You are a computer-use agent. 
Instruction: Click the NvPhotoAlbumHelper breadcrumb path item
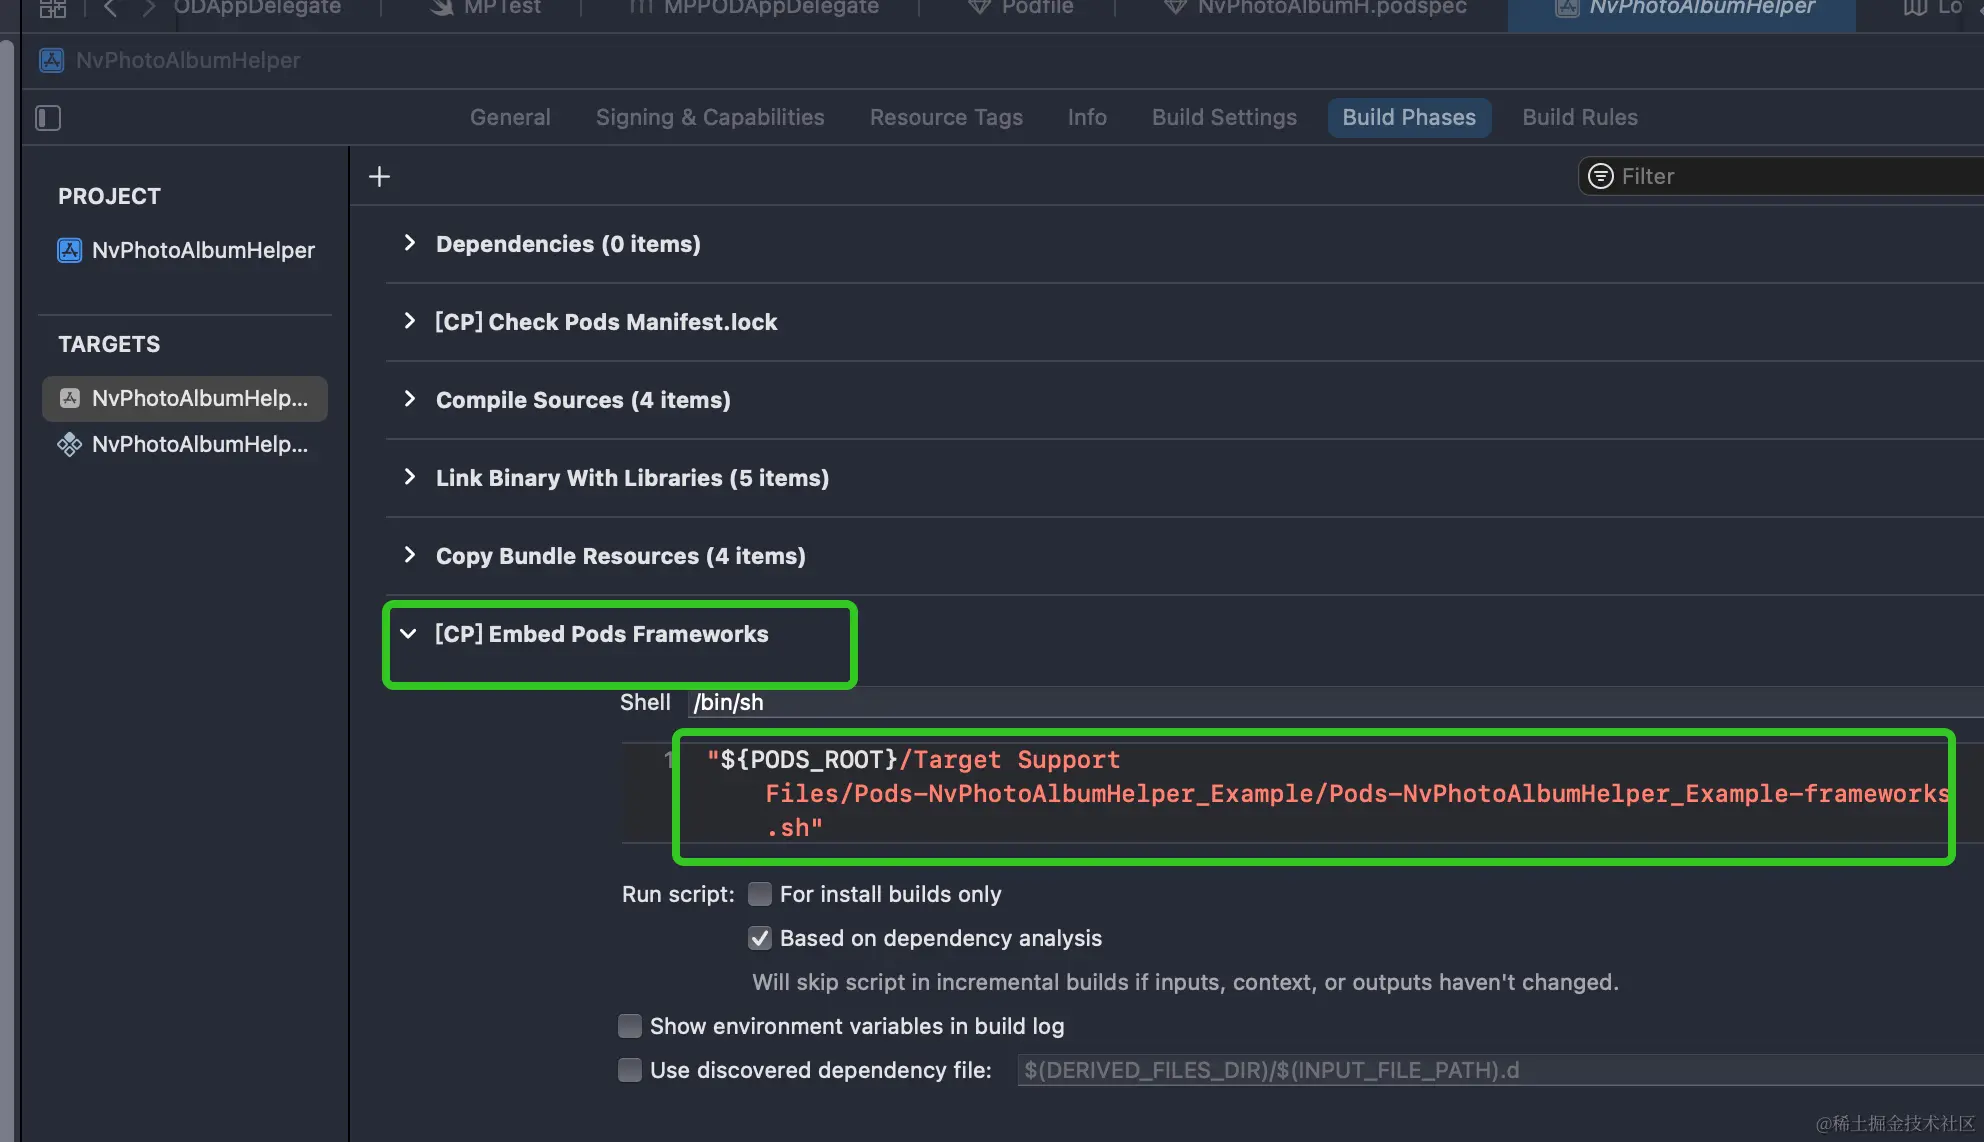[187, 60]
